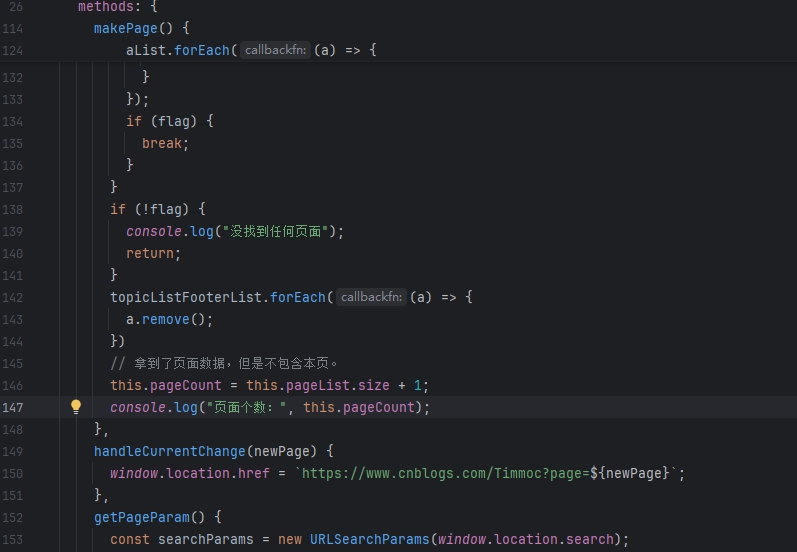Click line number 147 in the gutter
This screenshot has width=797, height=552.
pyautogui.click(x=13, y=408)
